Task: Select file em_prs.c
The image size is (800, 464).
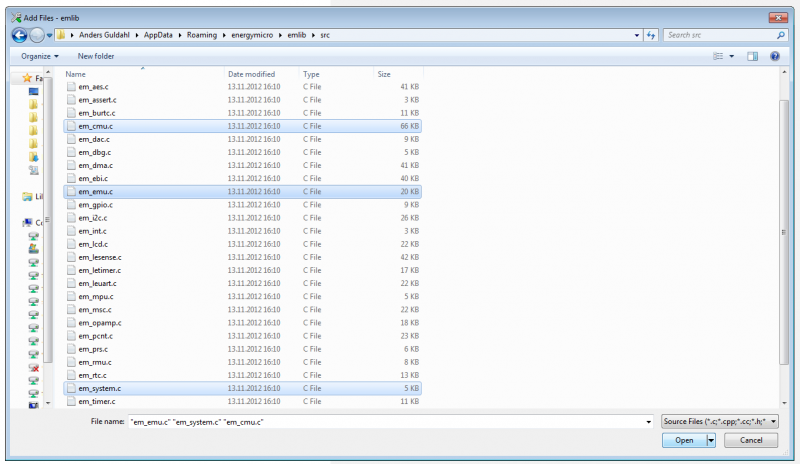Action: click(x=242, y=349)
